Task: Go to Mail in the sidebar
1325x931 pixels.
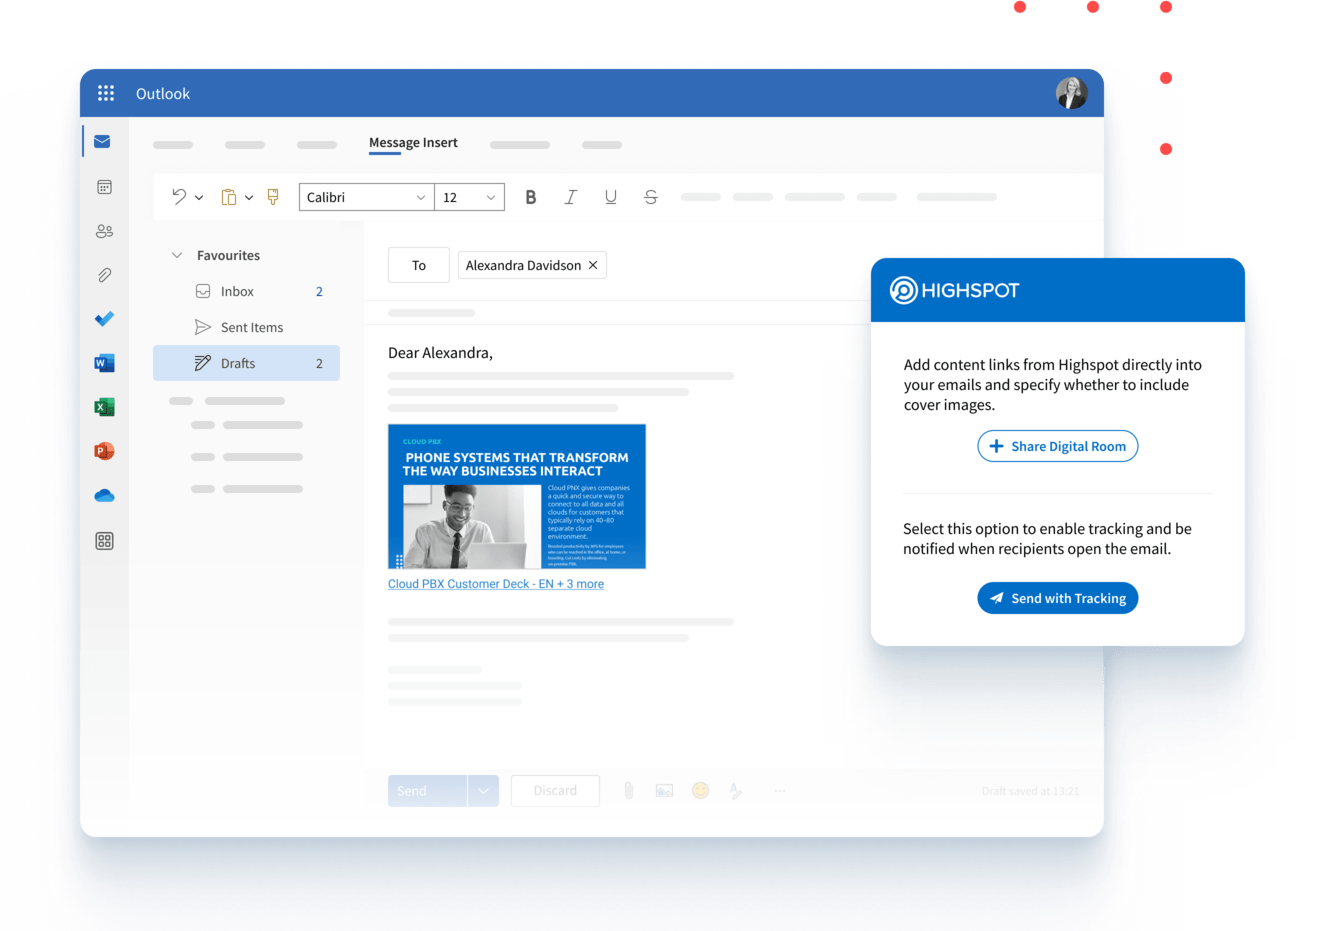Action: coord(102,142)
